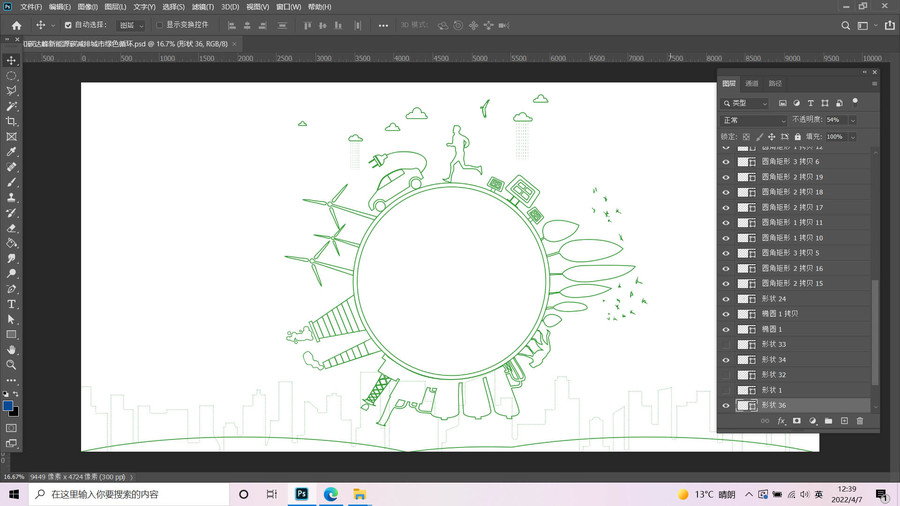Select the Eraser tool
Viewport: 900px width, 506px height.
point(11,228)
